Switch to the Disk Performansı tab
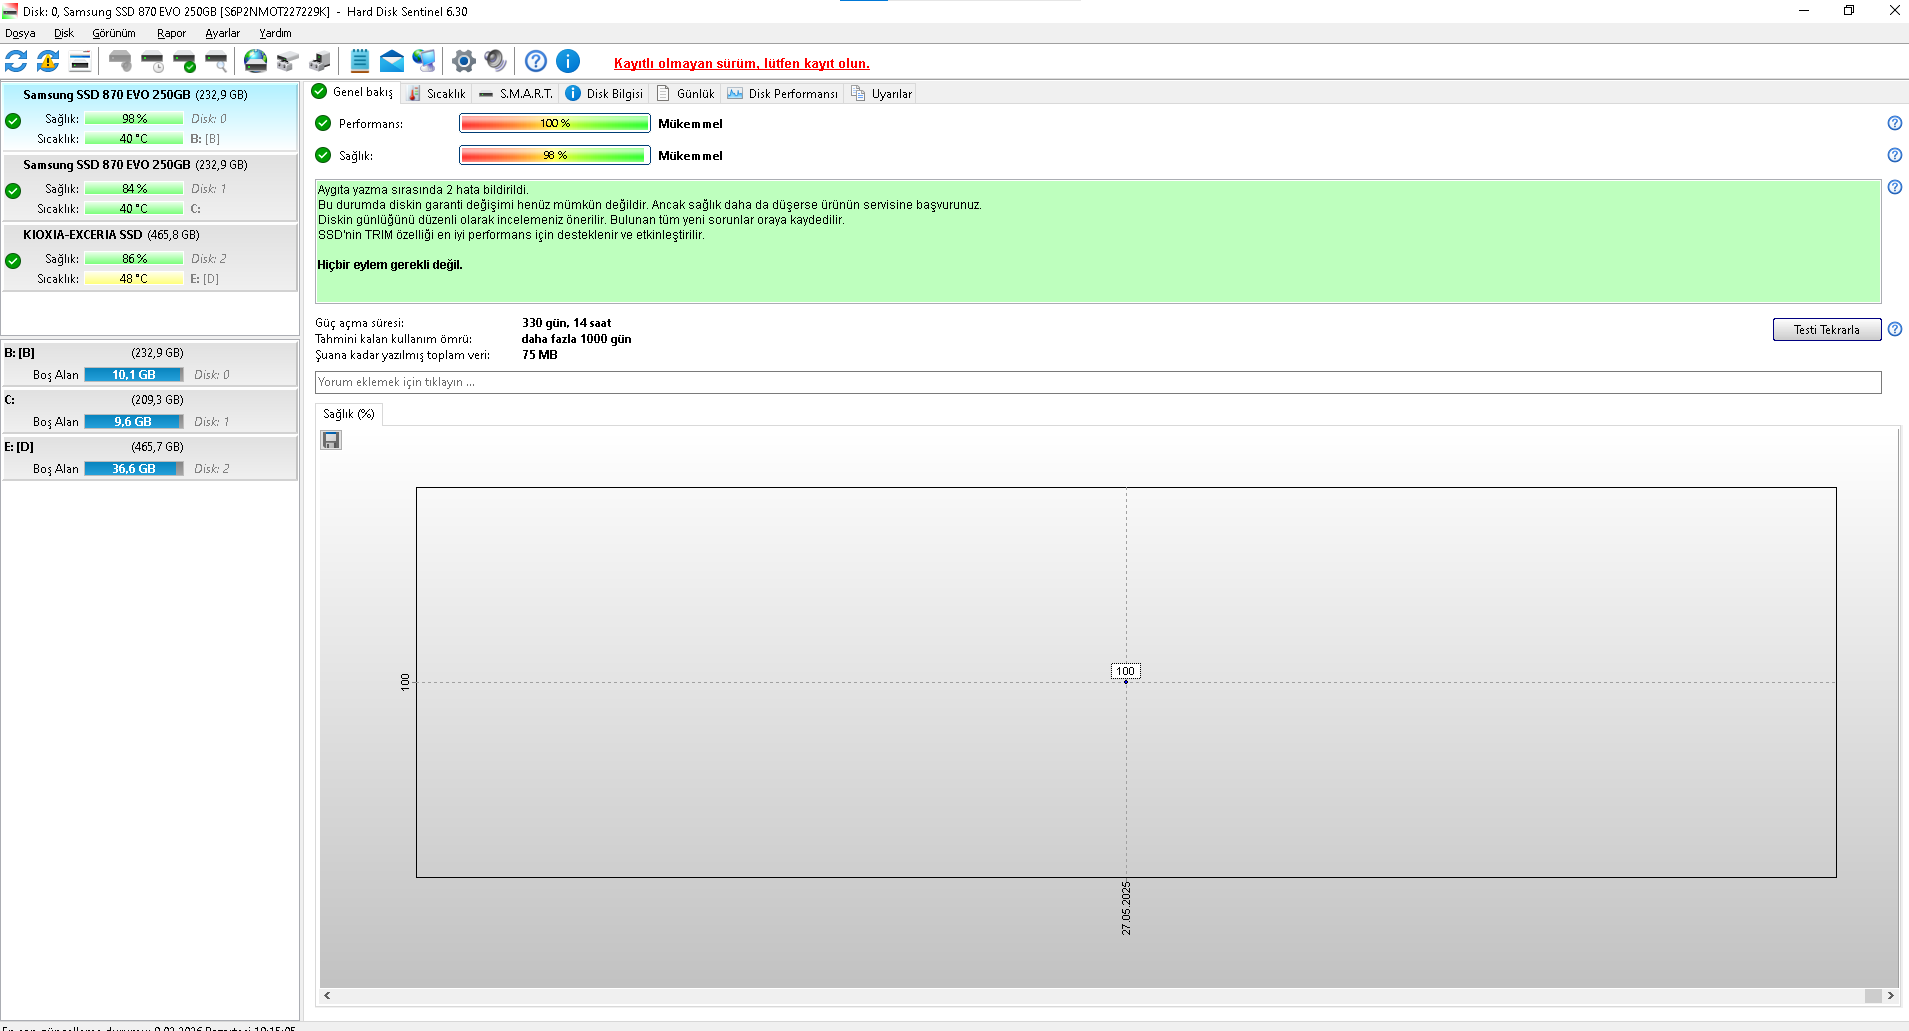The height and width of the screenshot is (1031, 1909). click(x=782, y=93)
